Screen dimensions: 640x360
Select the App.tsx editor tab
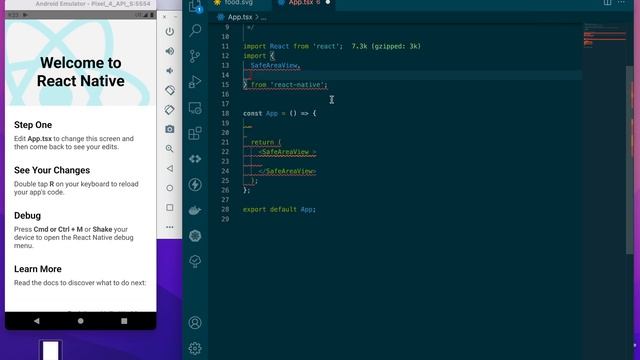304,3
